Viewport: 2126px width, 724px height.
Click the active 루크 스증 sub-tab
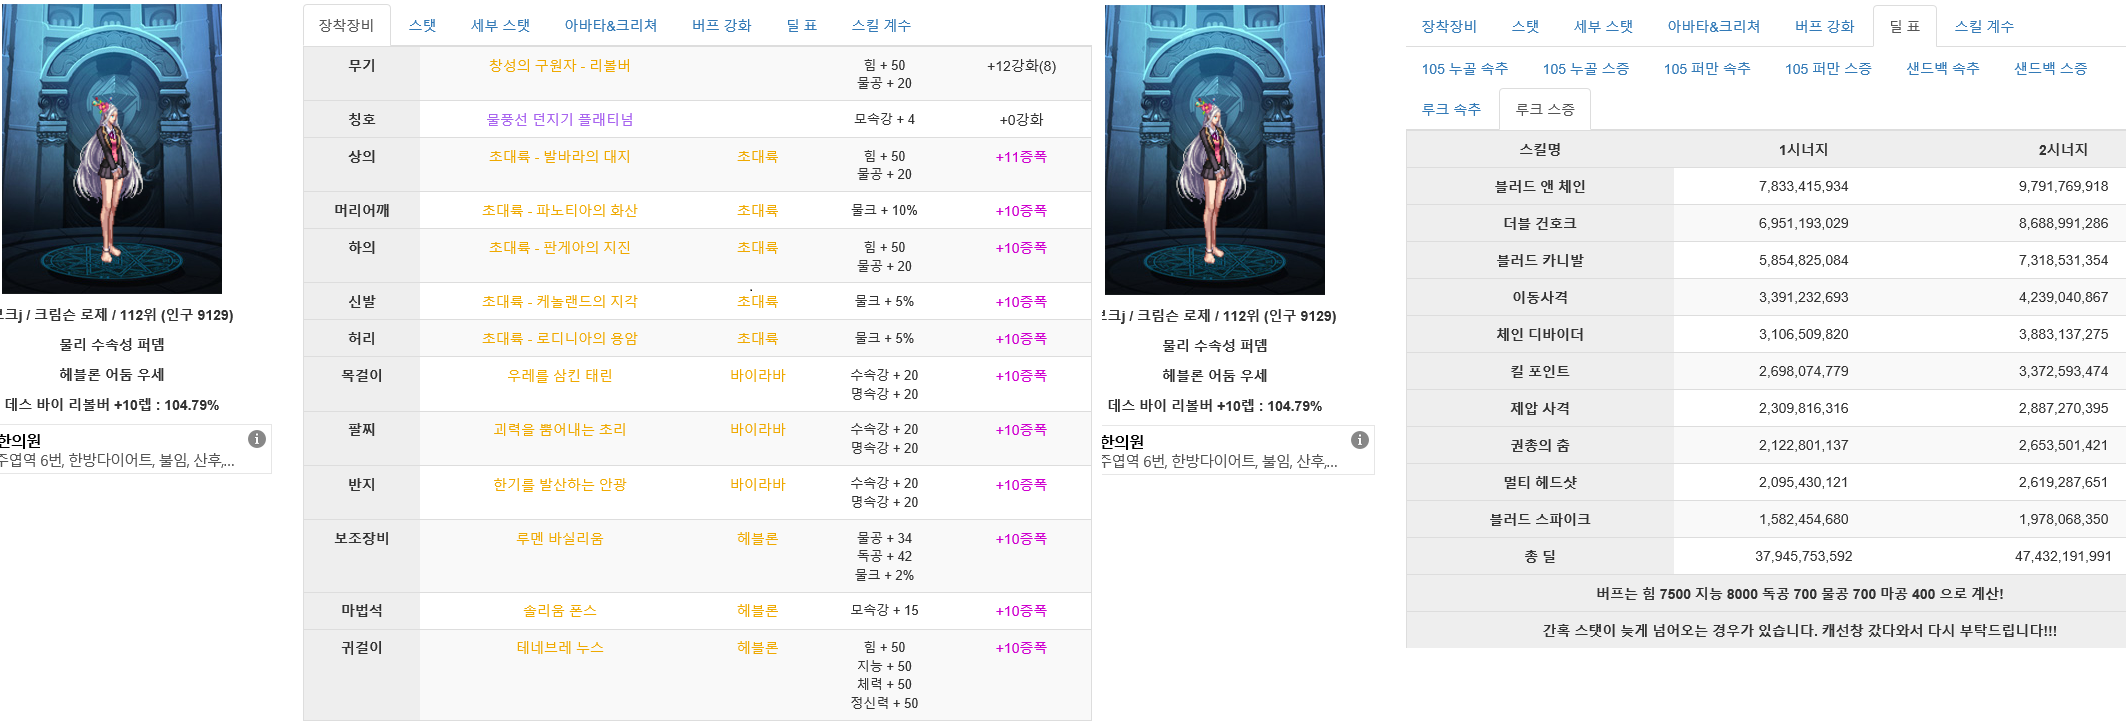[1545, 109]
